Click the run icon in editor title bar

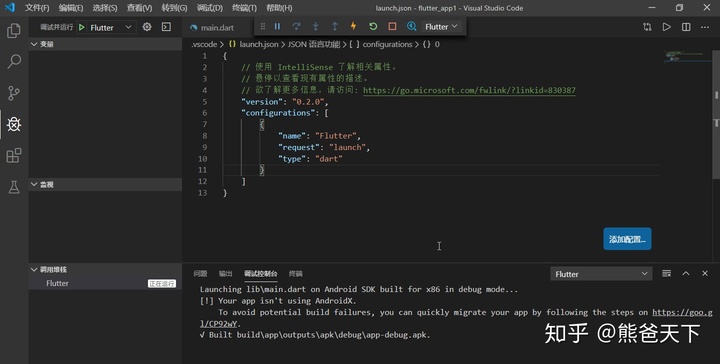[x=666, y=27]
